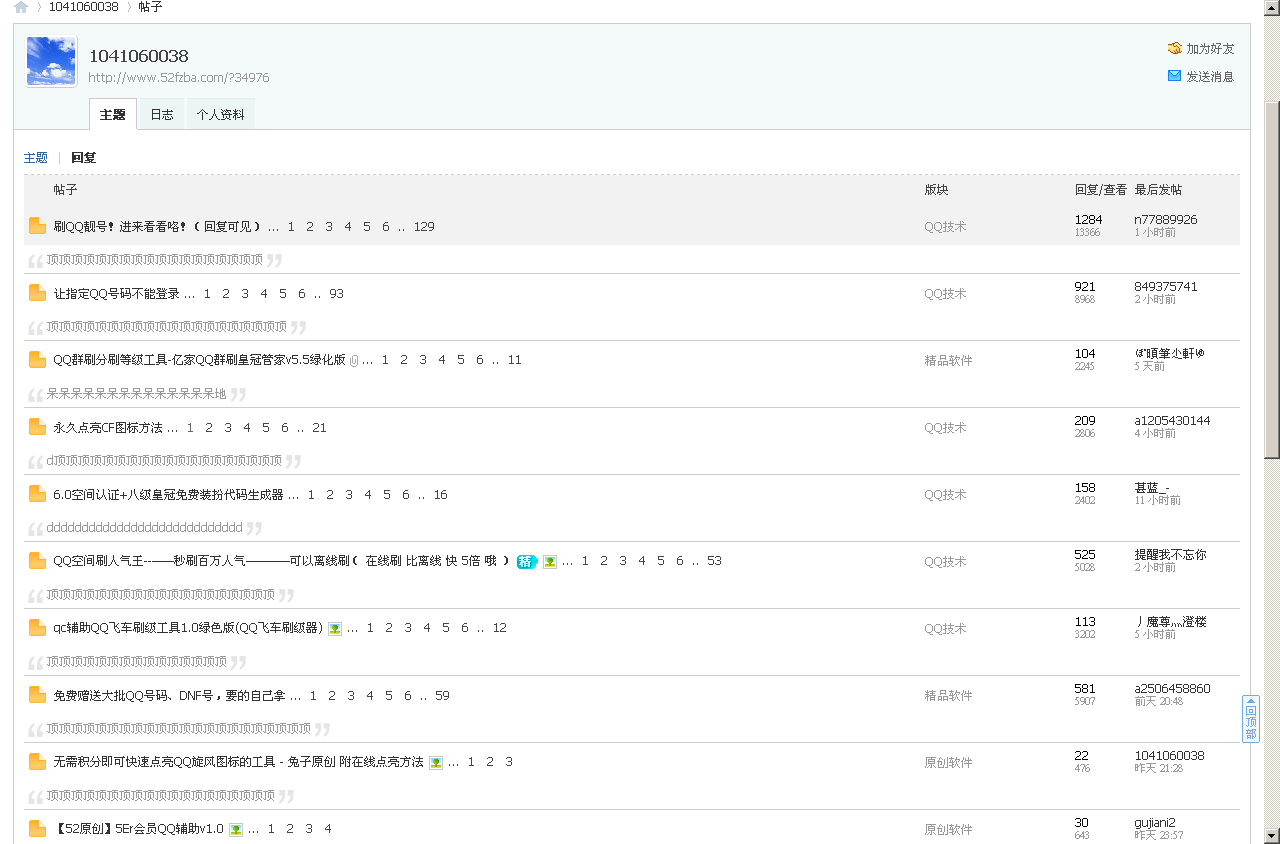Open thread 6.0空间认证+八级皇冠免费装扮代码生成器

pos(169,495)
